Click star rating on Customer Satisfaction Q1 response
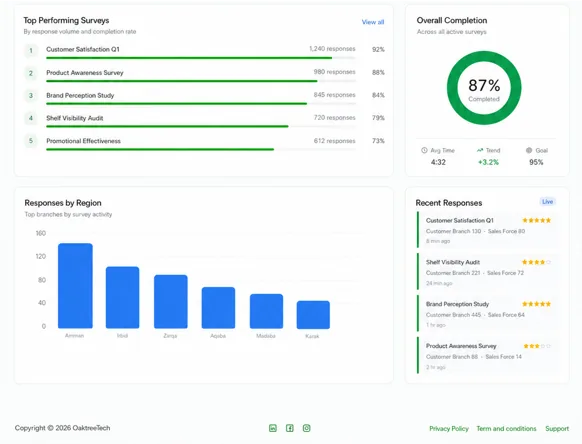This screenshot has width=582, height=444. (537, 220)
